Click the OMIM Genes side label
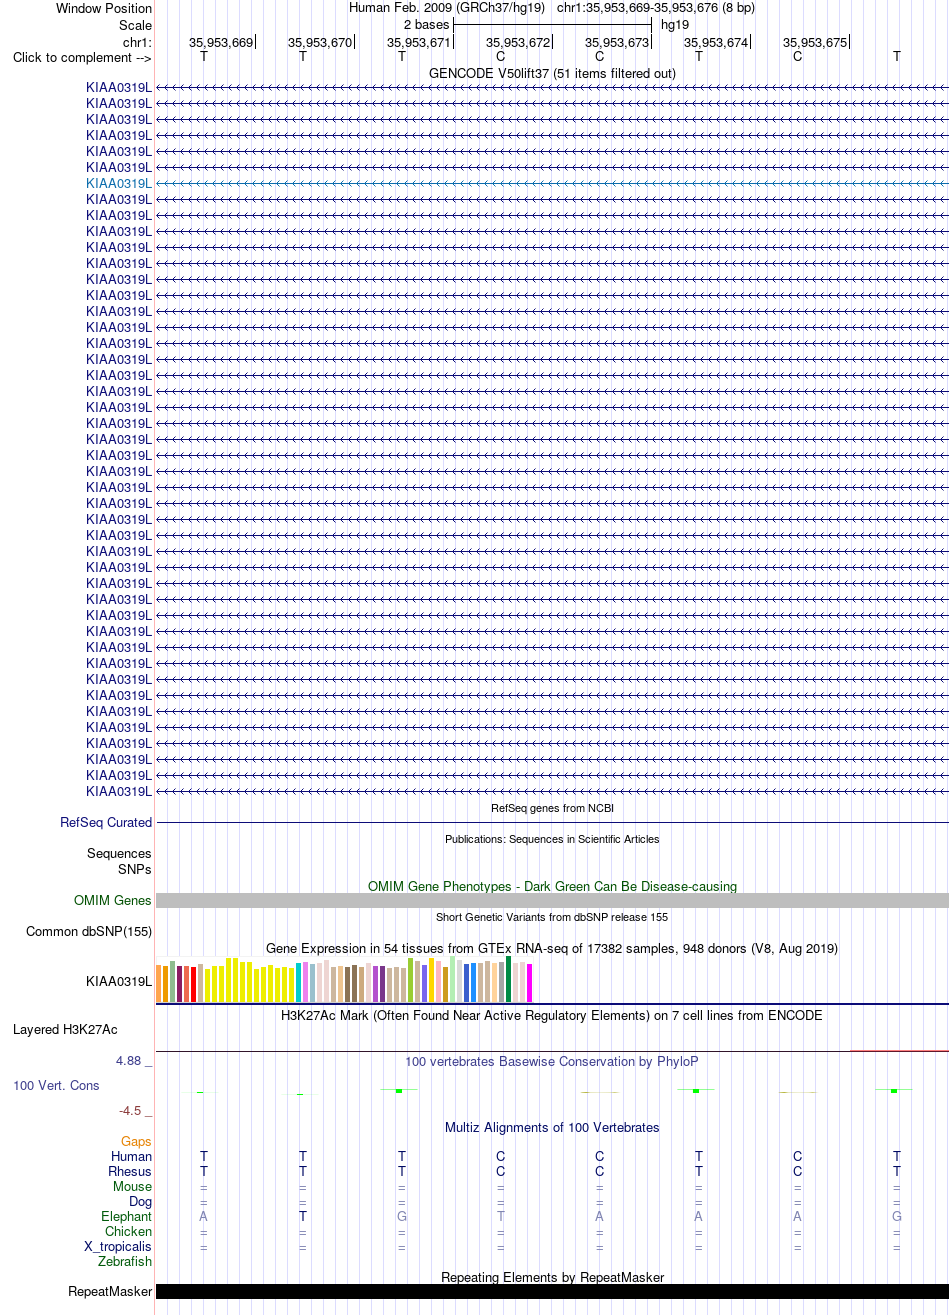The height and width of the screenshot is (1315, 950). pos(113,900)
